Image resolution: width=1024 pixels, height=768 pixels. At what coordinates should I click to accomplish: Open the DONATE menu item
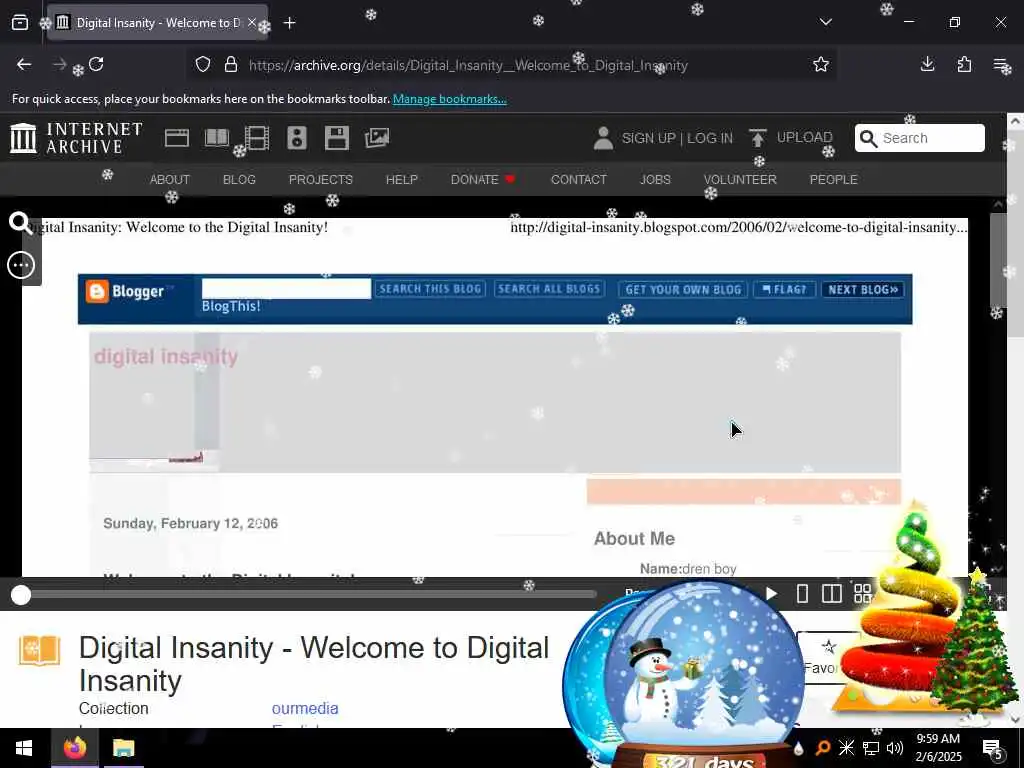(483, 180)
